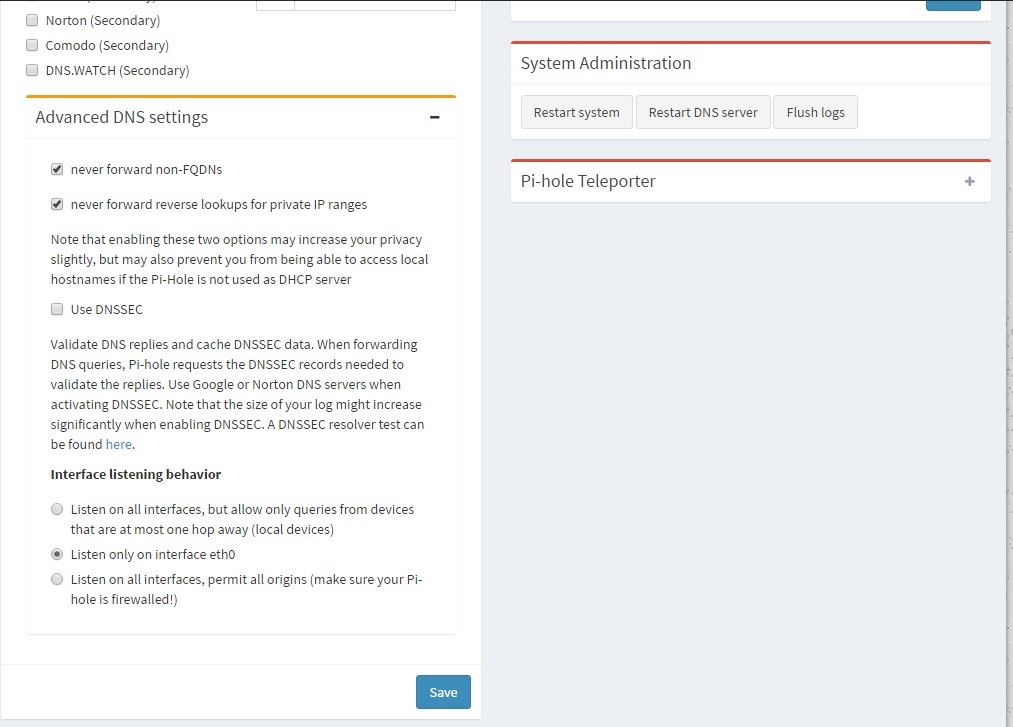
Task: Click the privacy note paragraph about DHCP server
Action: [240, 259]
